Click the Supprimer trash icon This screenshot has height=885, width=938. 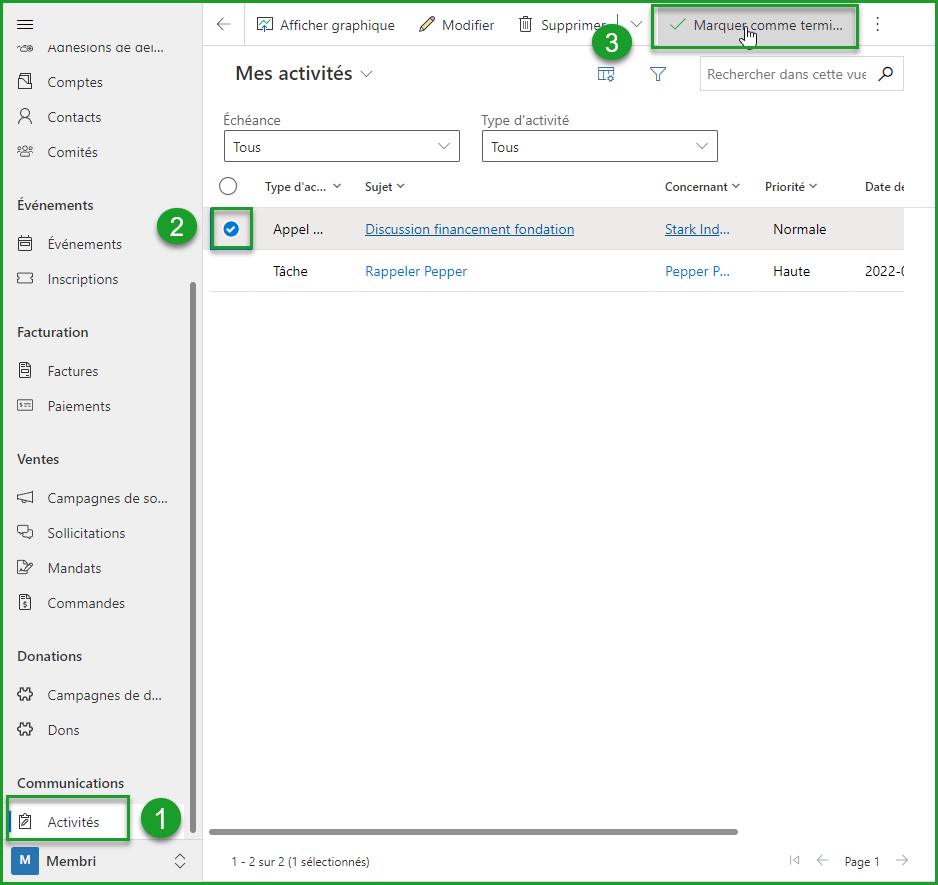pos(526,25)
